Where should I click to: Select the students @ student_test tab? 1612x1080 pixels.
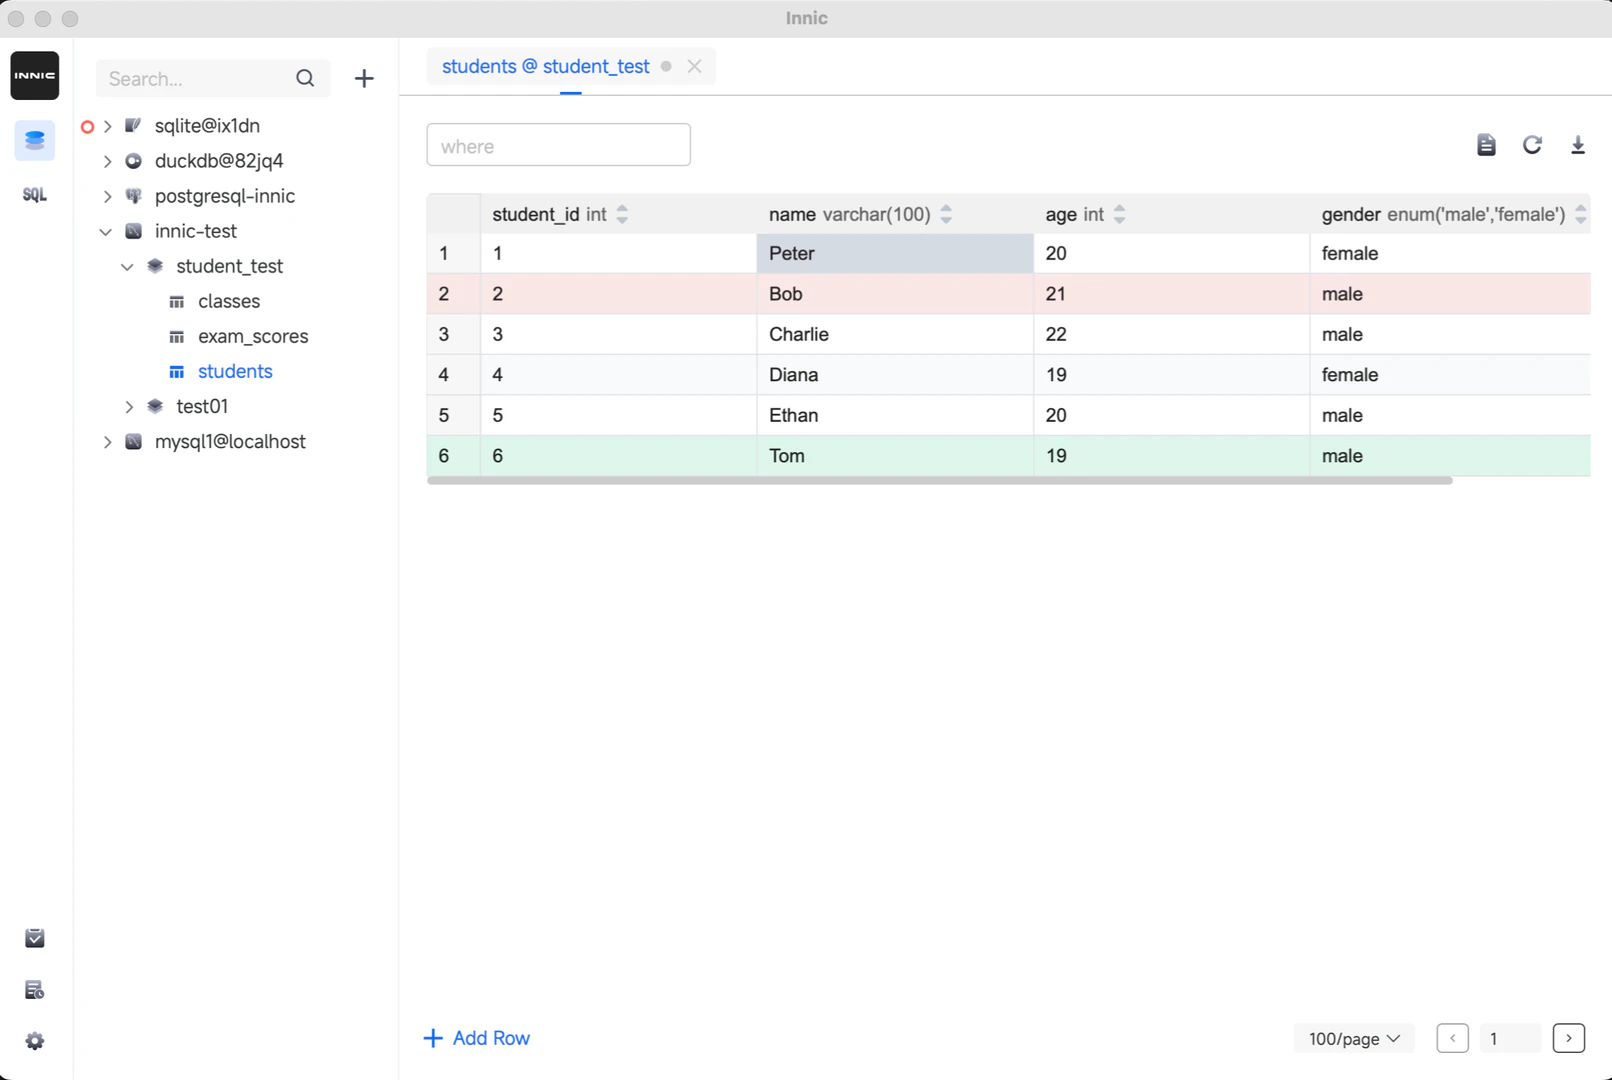(x=545, y=66)
